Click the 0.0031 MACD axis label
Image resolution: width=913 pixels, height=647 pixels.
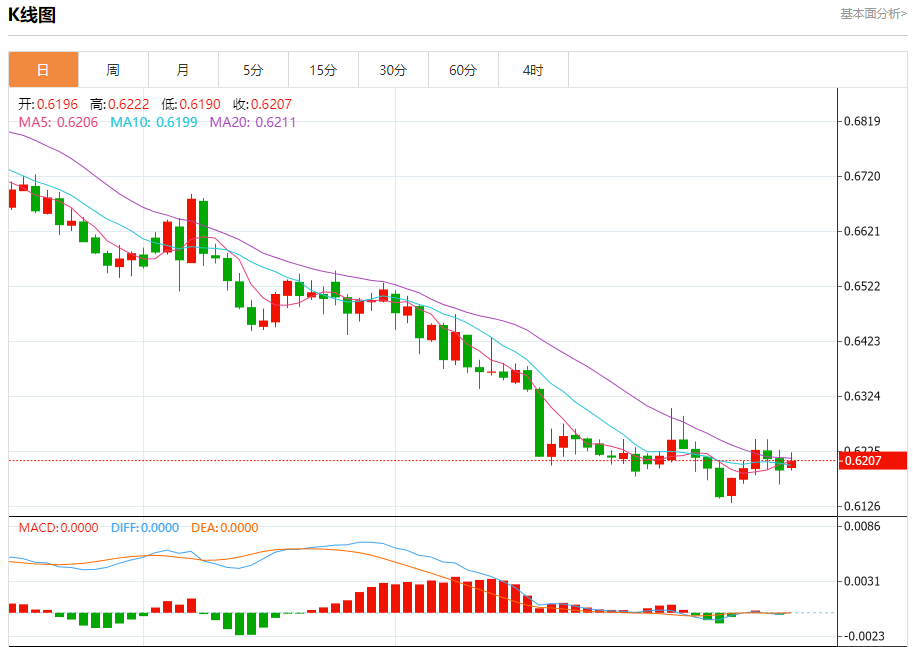click(x=862, y=581)
